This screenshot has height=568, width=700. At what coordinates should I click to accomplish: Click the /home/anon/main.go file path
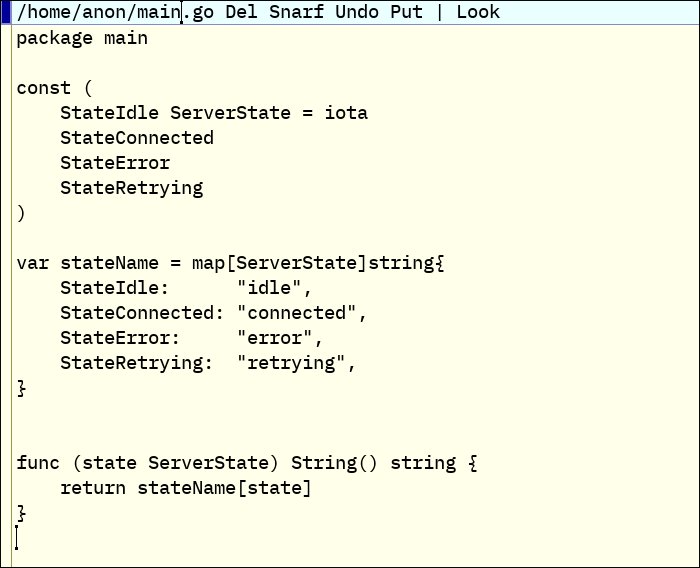tap(115, 12)
